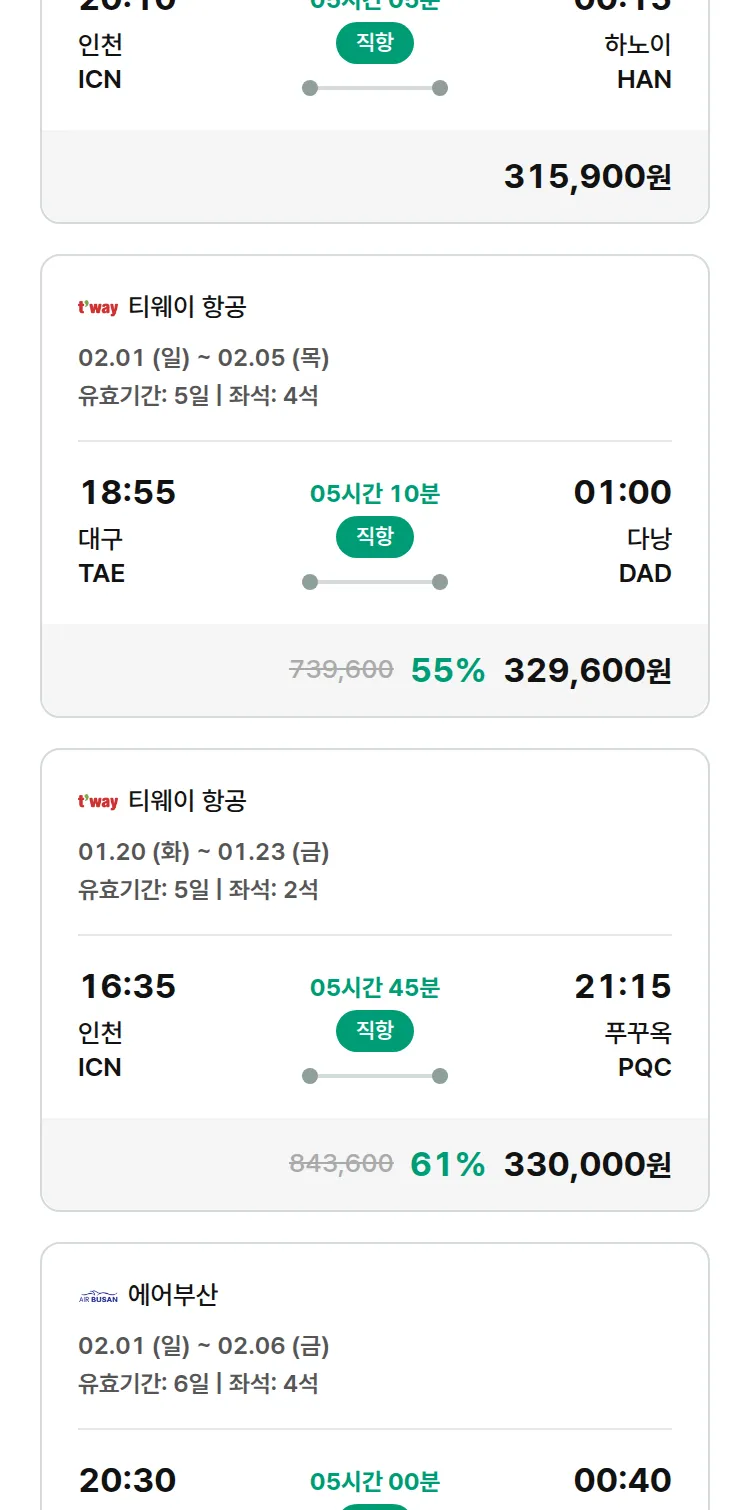Screen dimensions: 750x1510
Task: Select the 329,600원 discounted fare
Action: pos(587,670)
